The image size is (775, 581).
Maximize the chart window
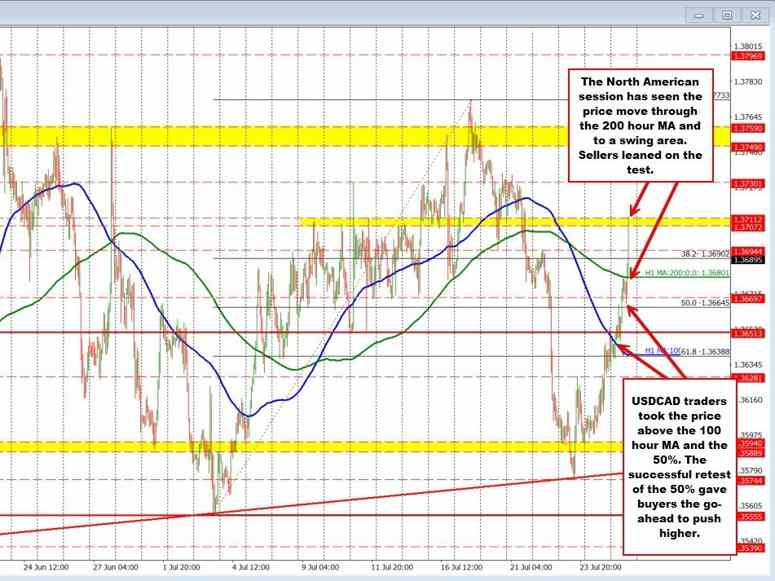(727, 15)
